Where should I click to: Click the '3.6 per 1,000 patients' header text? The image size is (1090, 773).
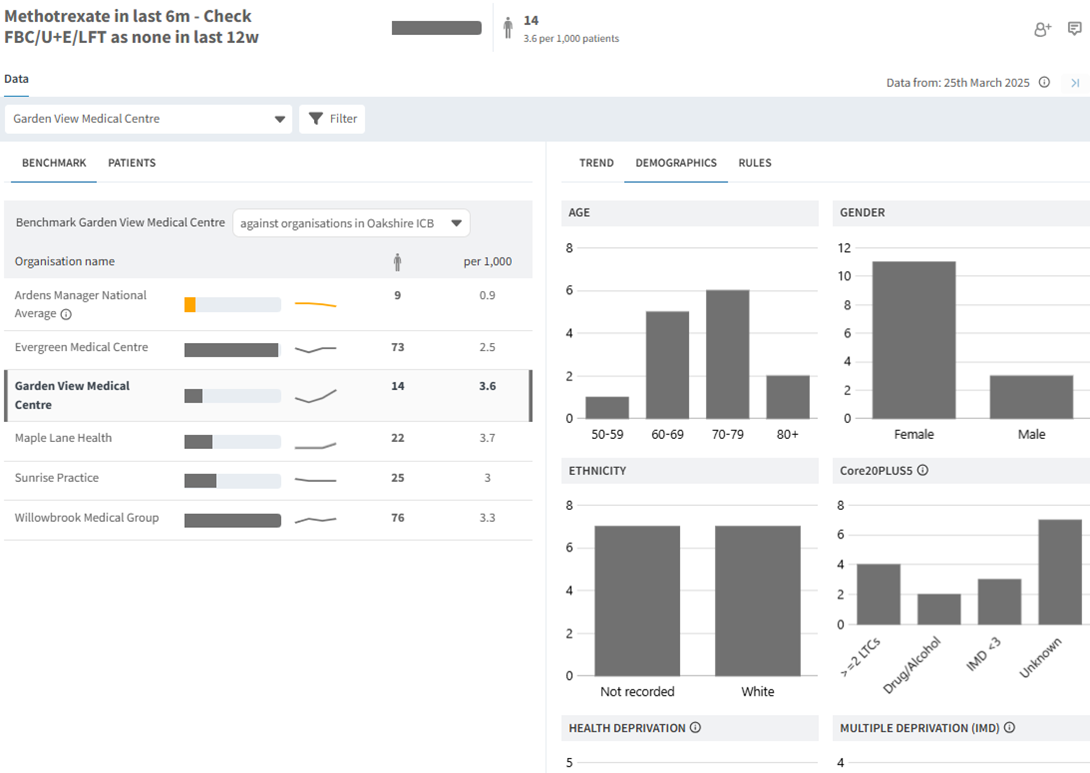click(x=571, y=38)
